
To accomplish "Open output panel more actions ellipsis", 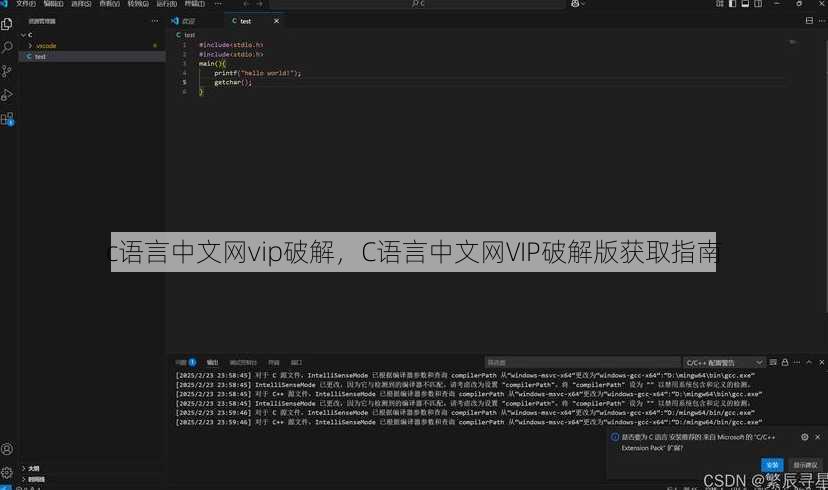I will [x=797, y=362].
